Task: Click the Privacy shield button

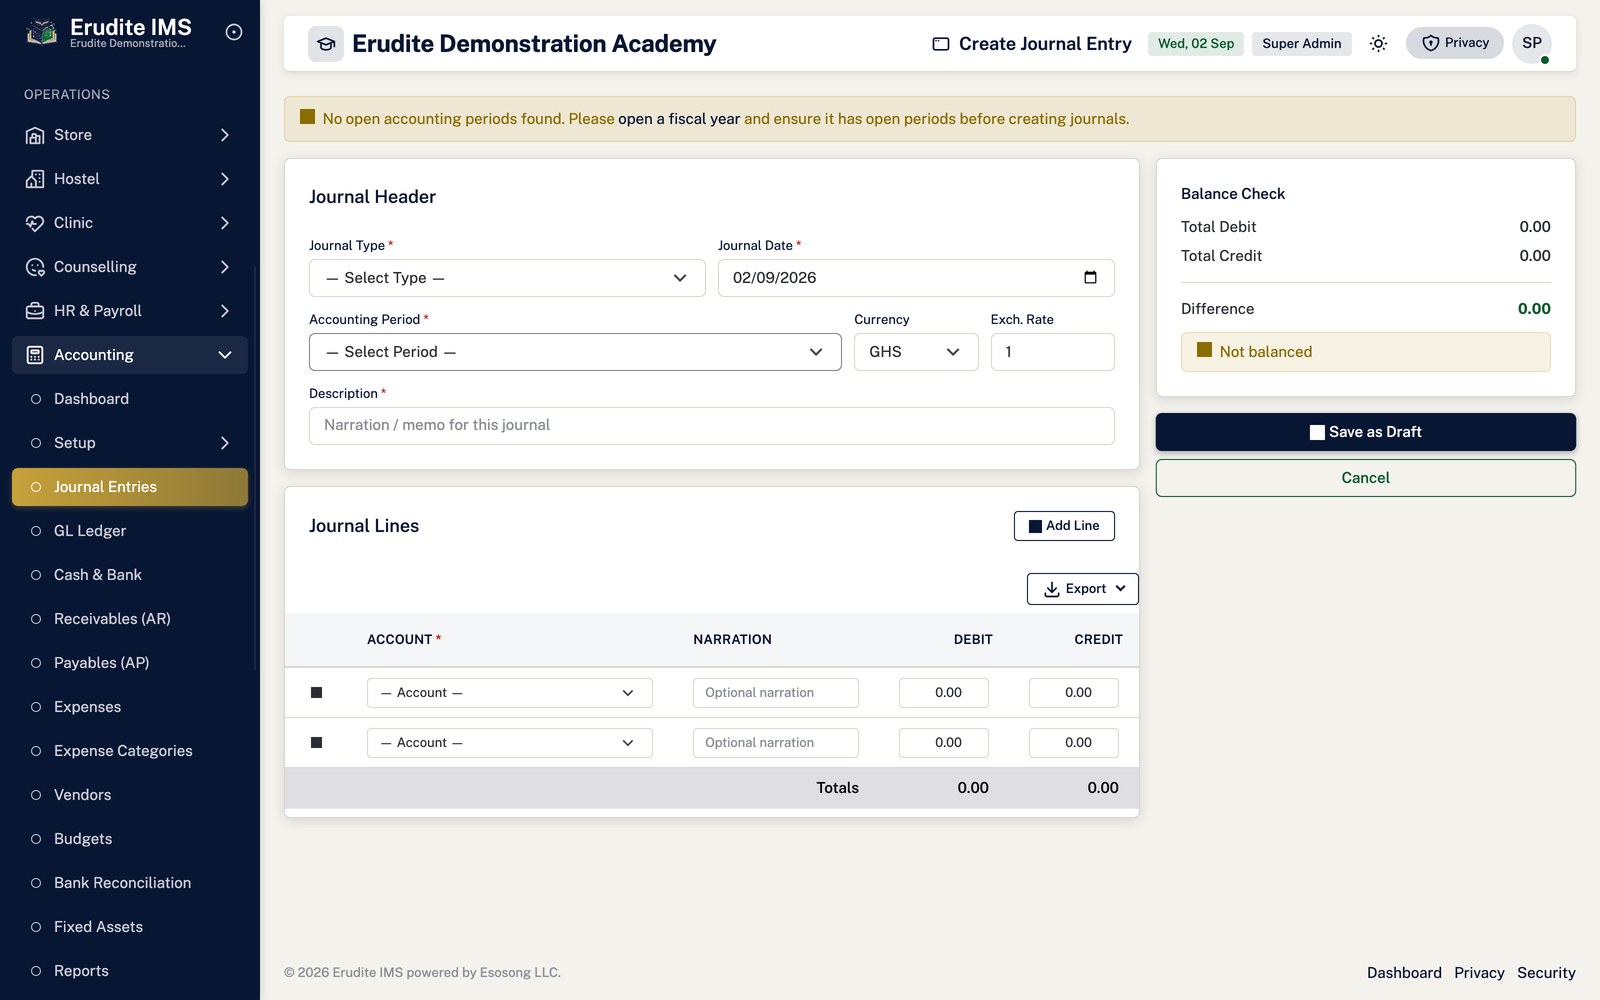Action: 1454,43
